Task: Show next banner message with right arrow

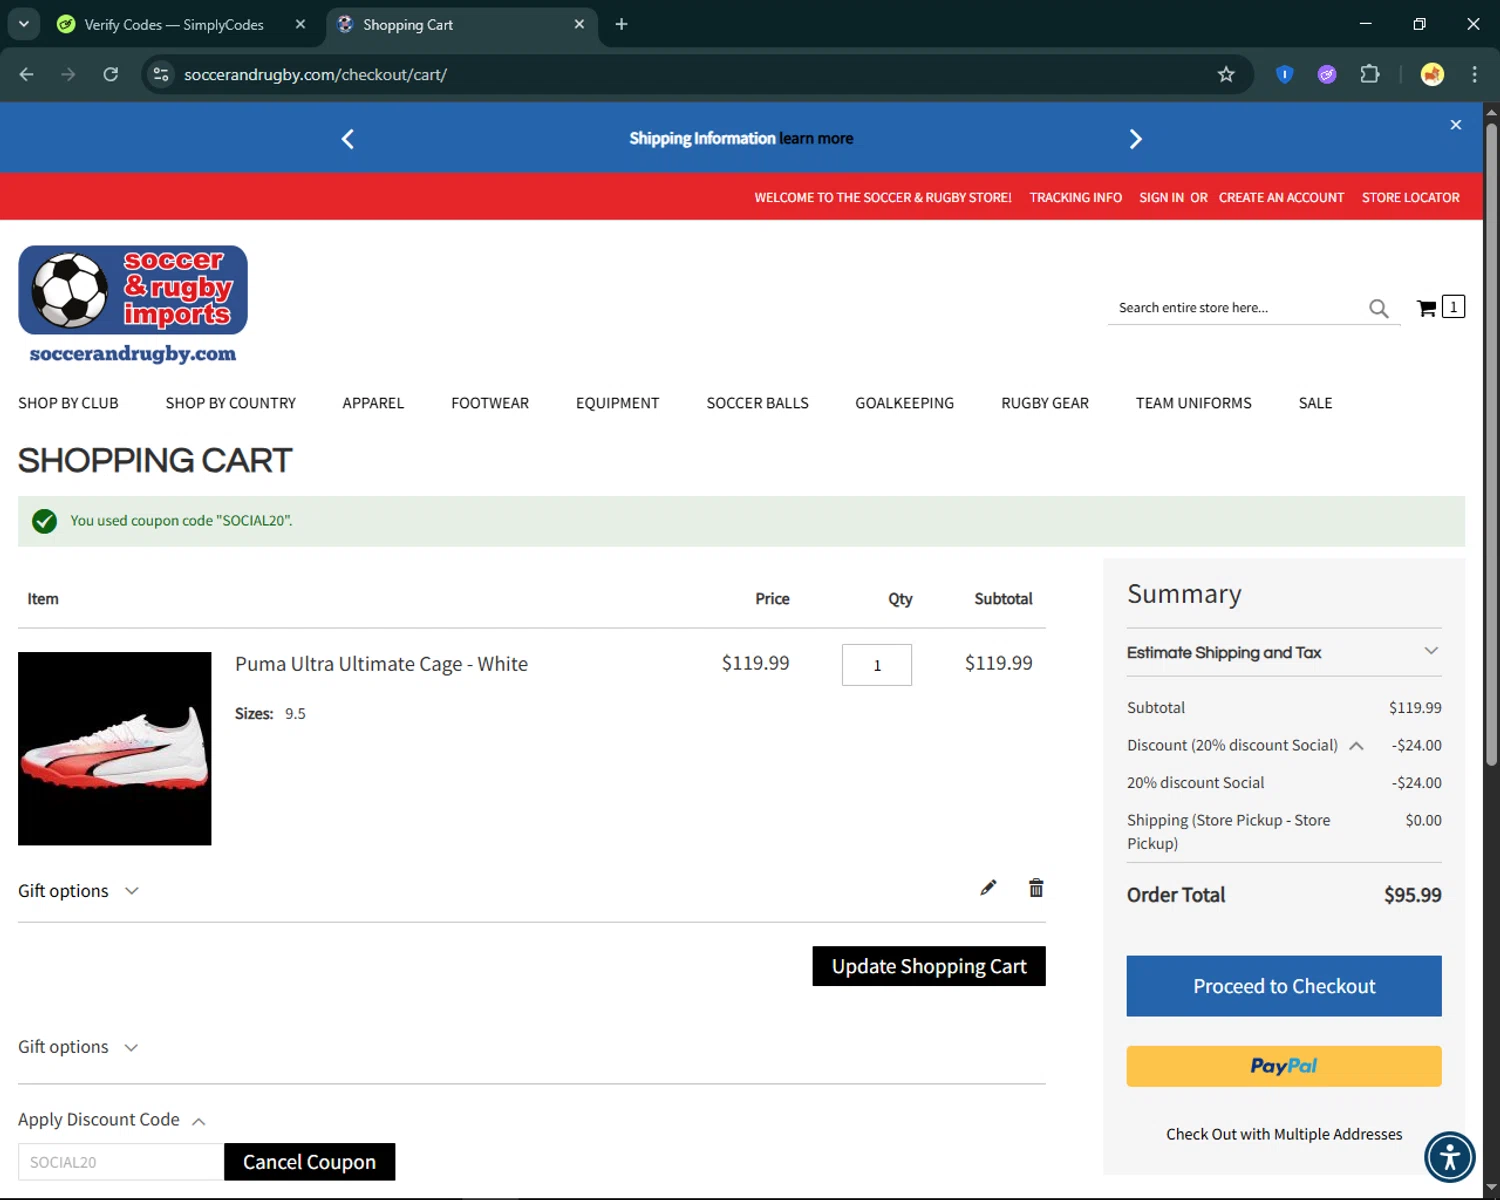Action: coord(1135,139)
